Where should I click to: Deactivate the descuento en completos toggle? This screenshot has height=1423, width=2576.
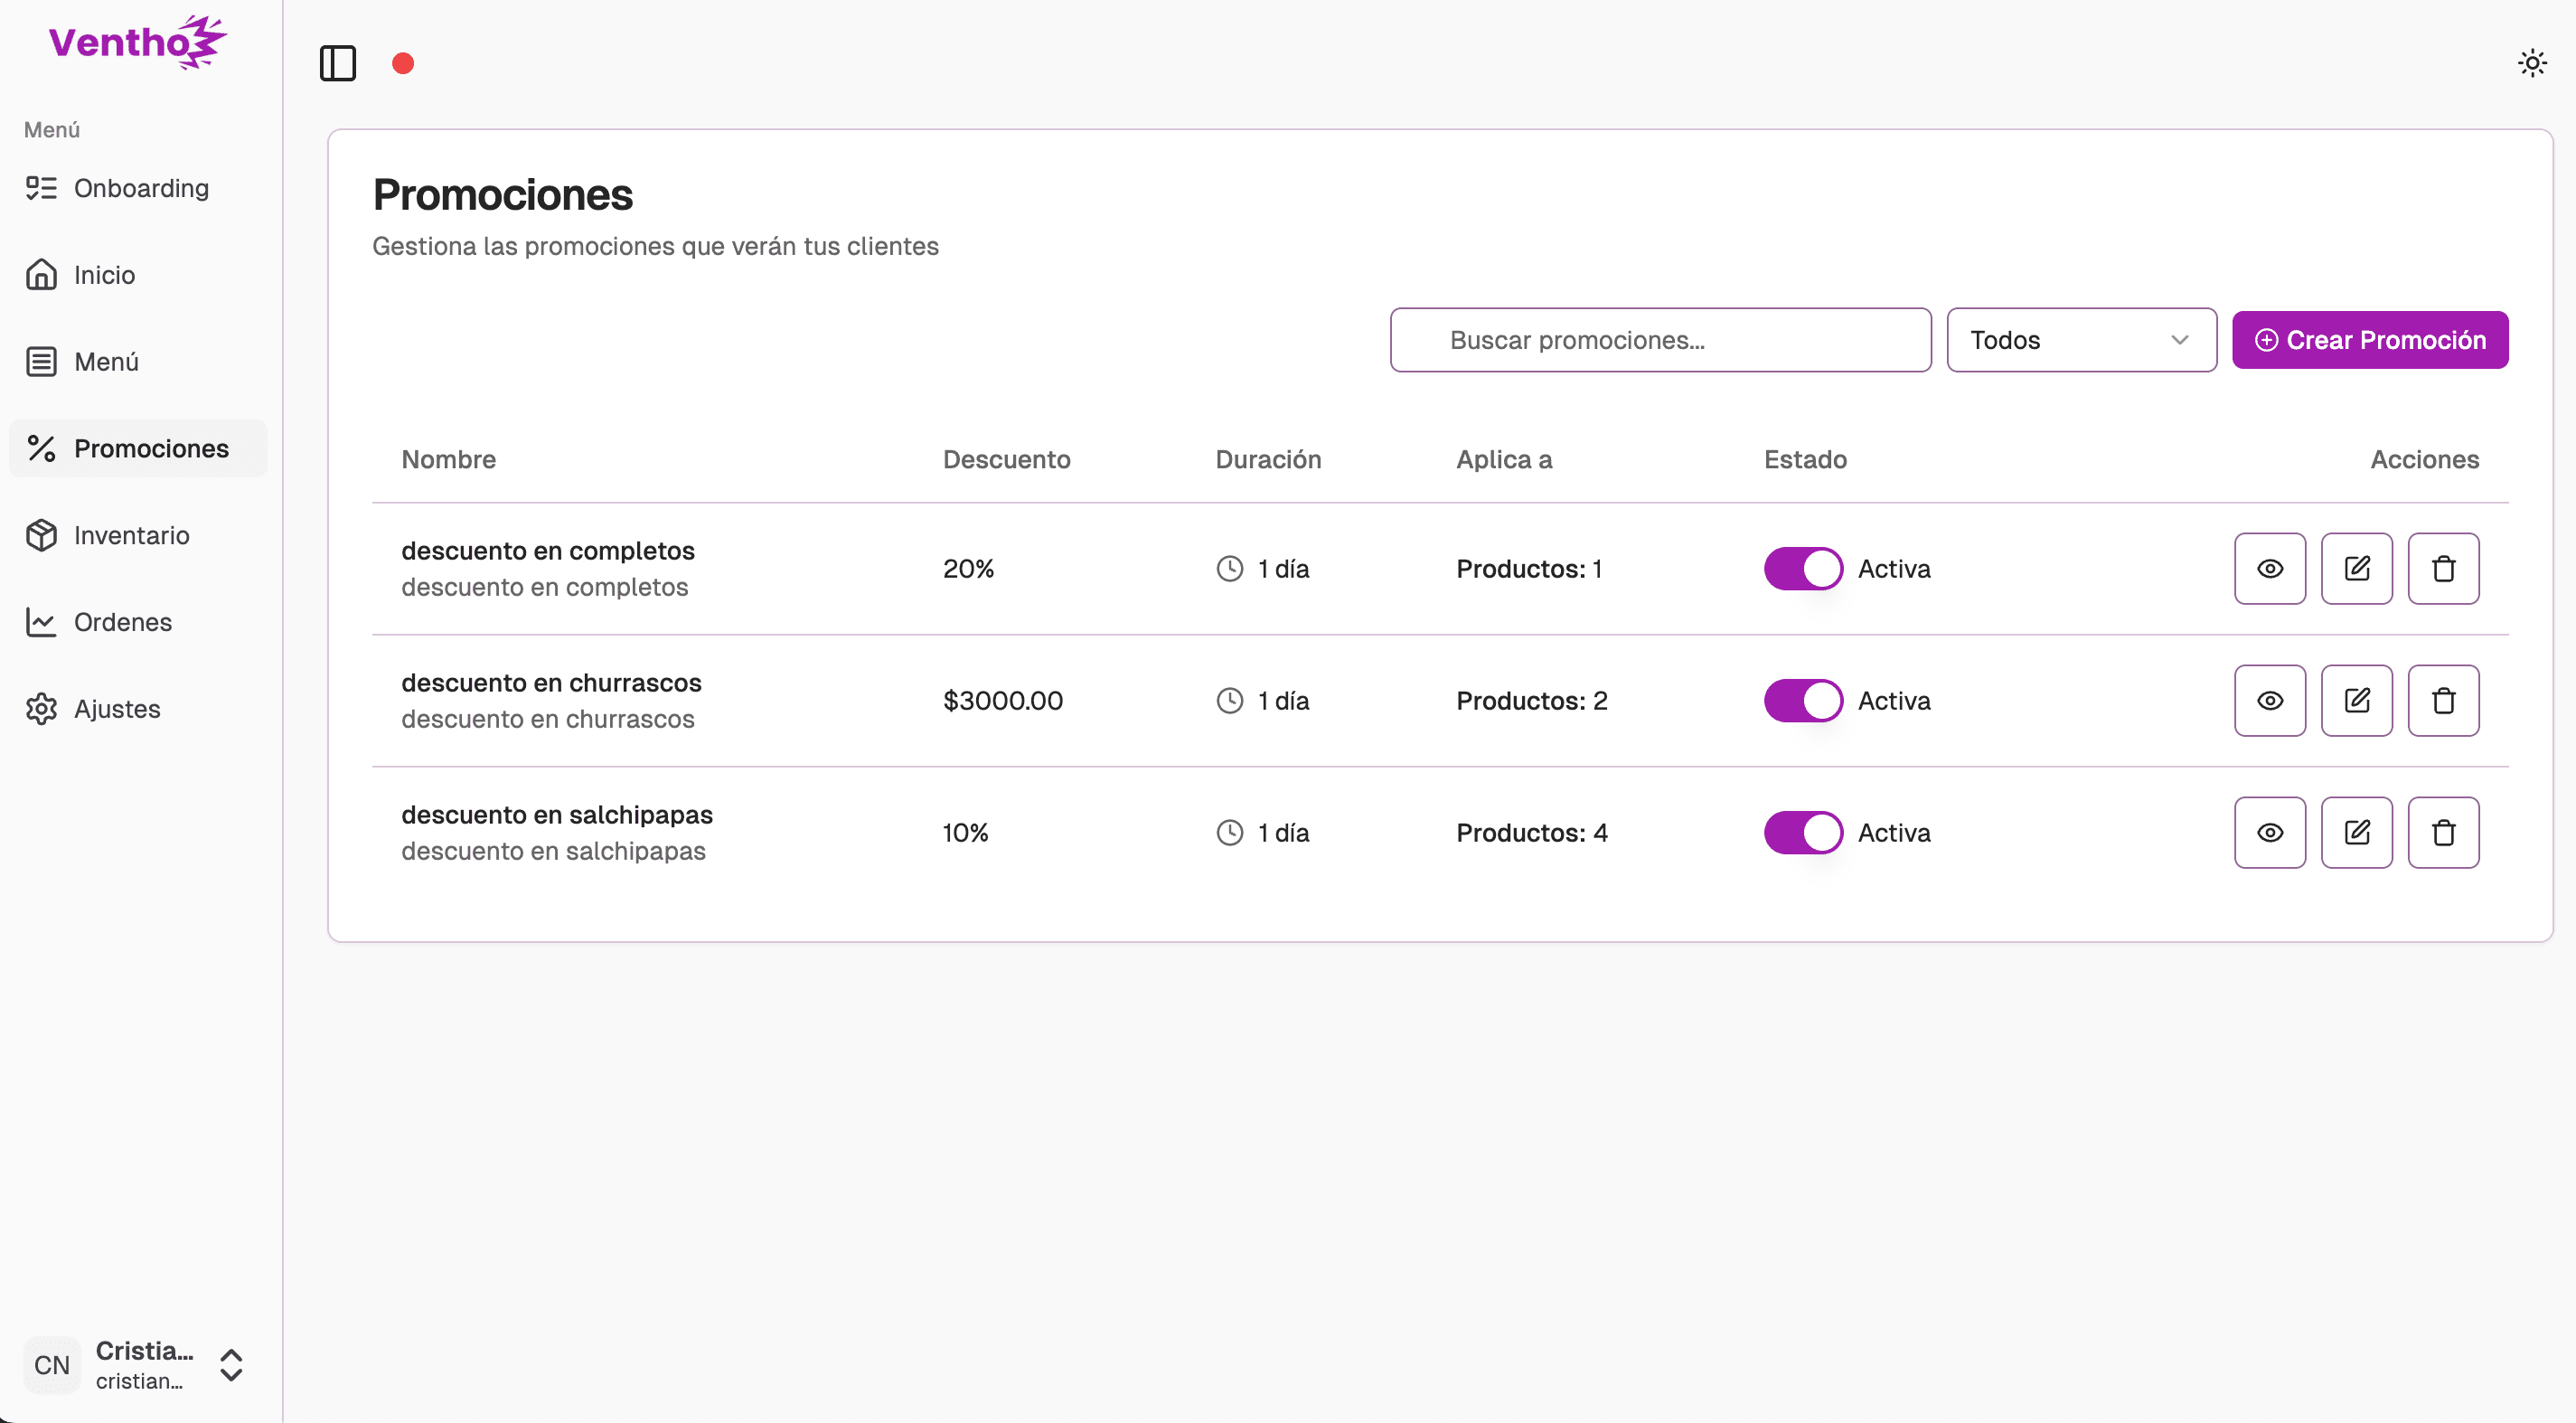1802,568
